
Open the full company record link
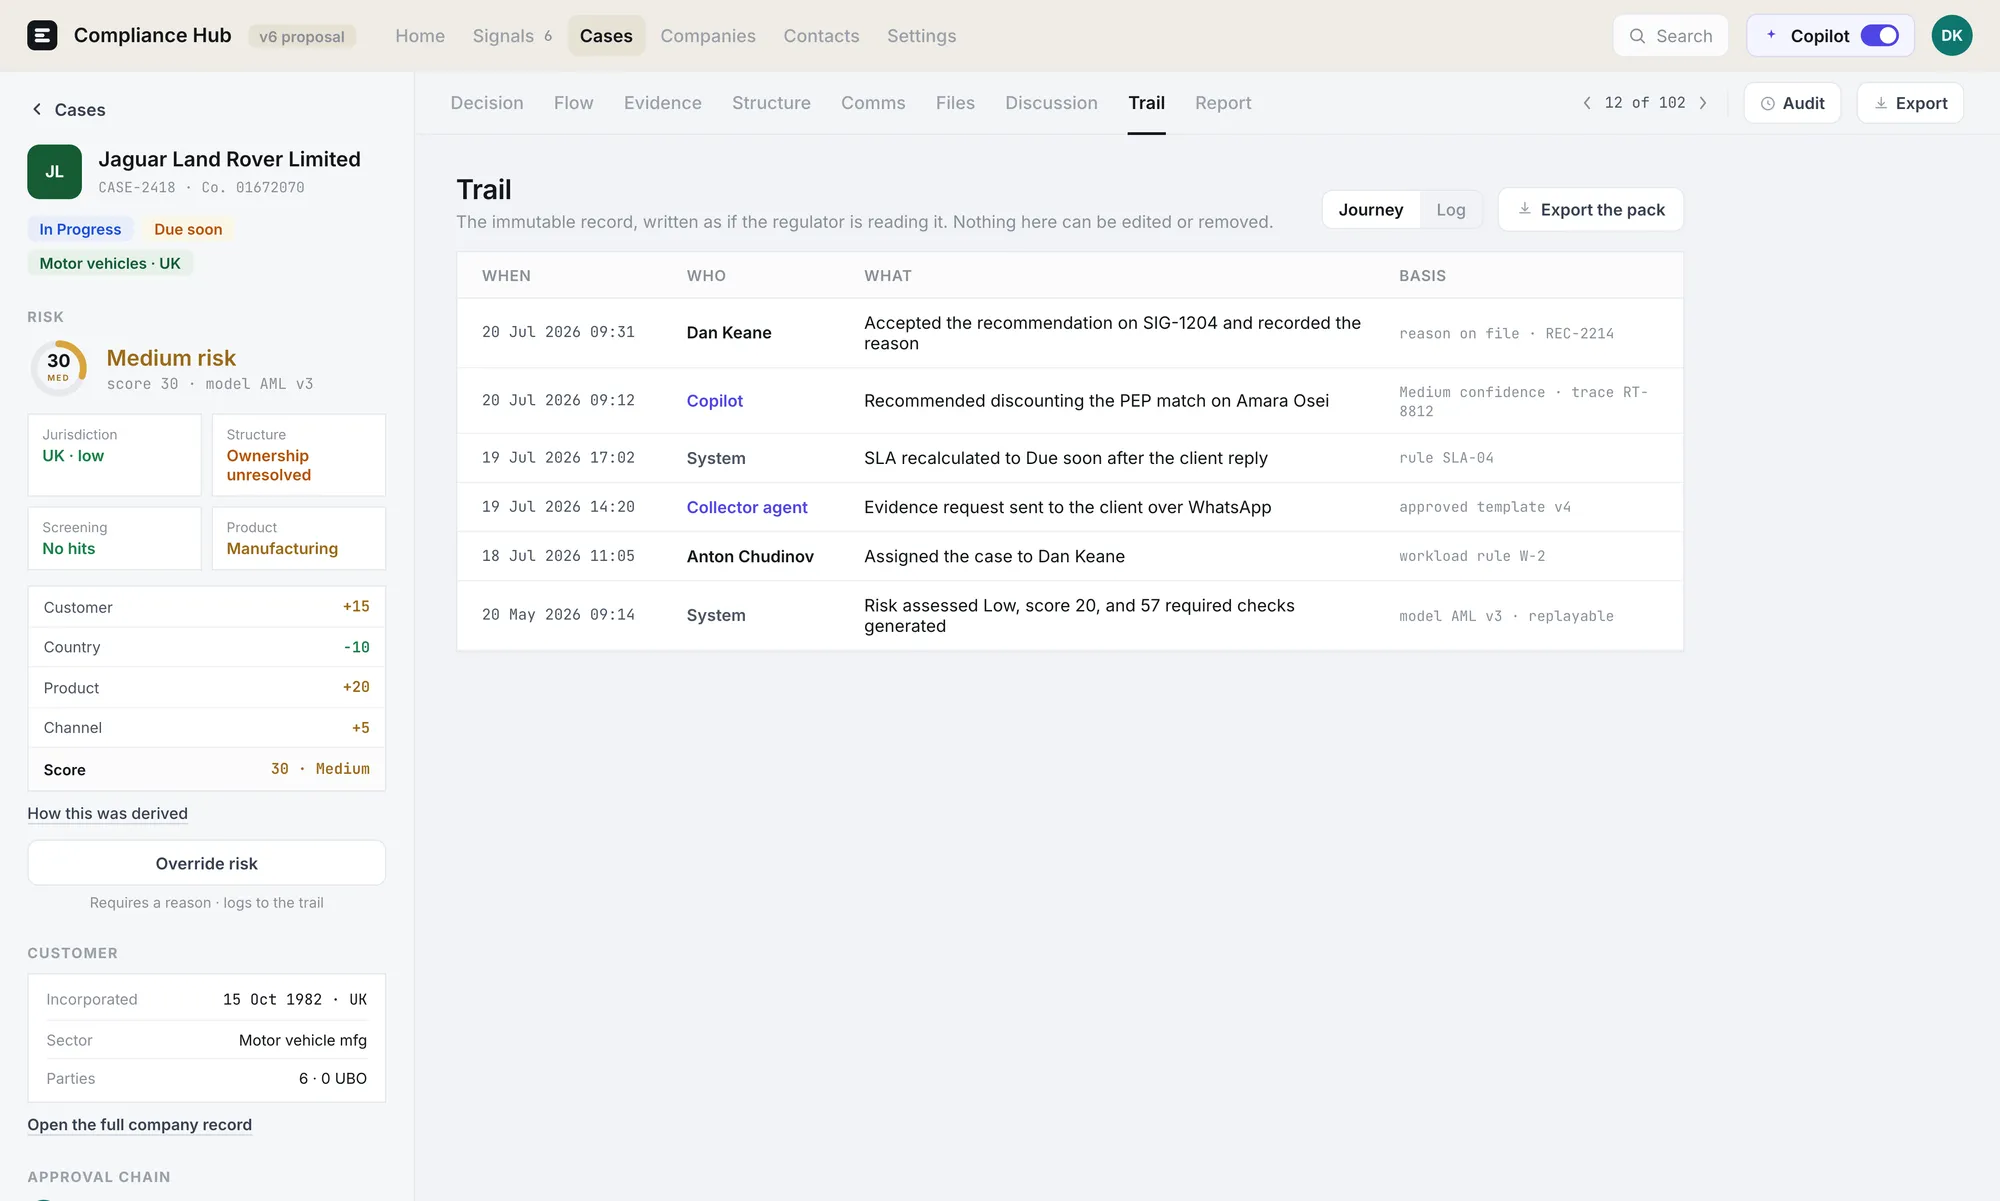coord(139,1125)
